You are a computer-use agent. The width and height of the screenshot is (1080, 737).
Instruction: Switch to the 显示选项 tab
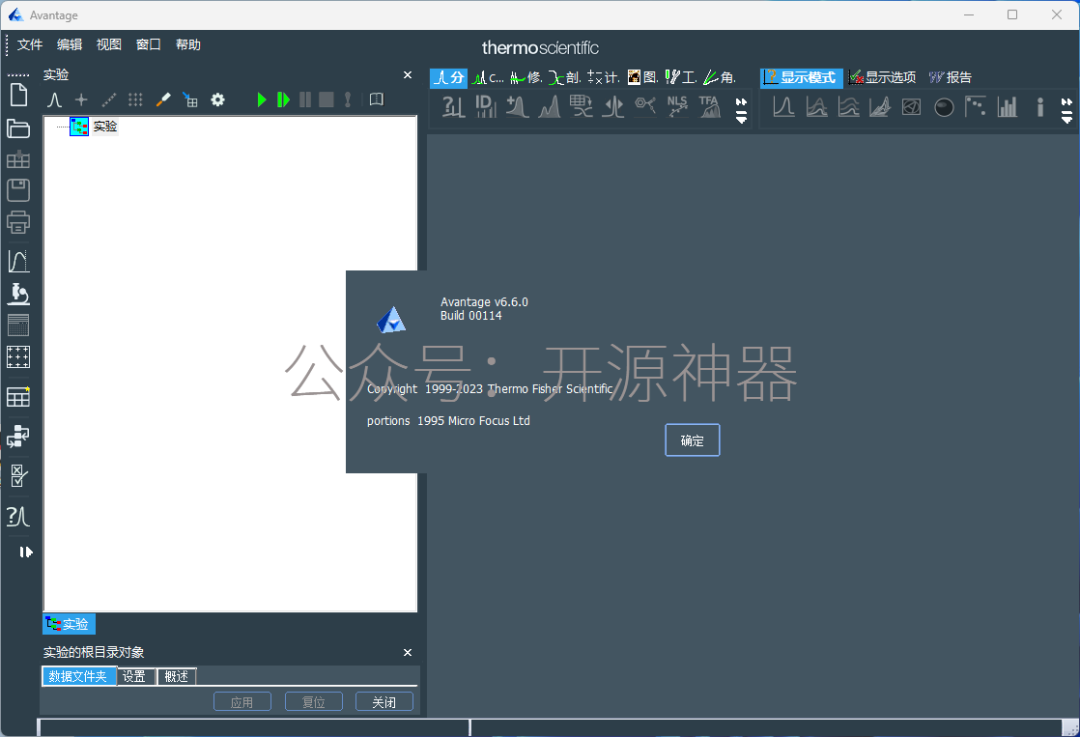882,77
